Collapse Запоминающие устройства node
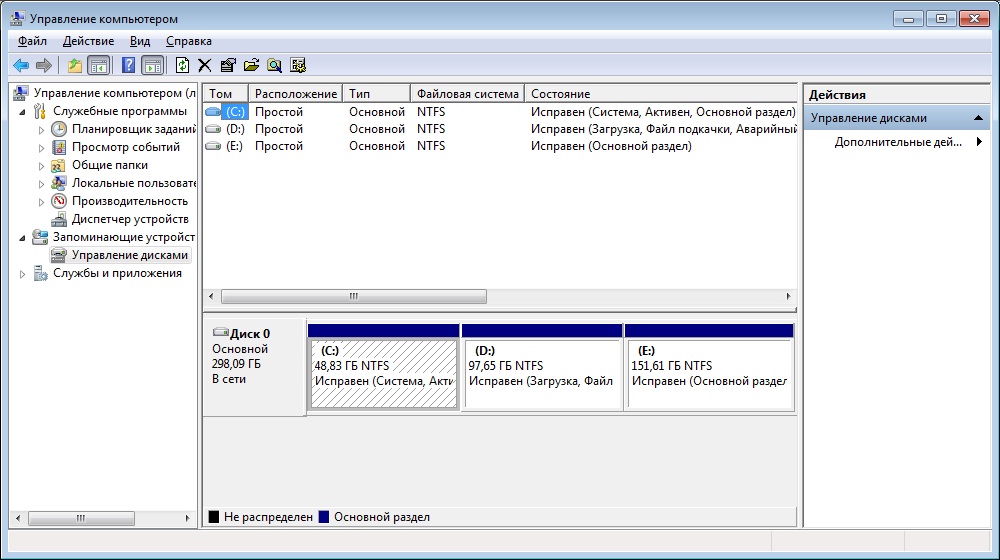This screenshot has height=560, width=1000. pyautogui.click(x=22, y=237)
